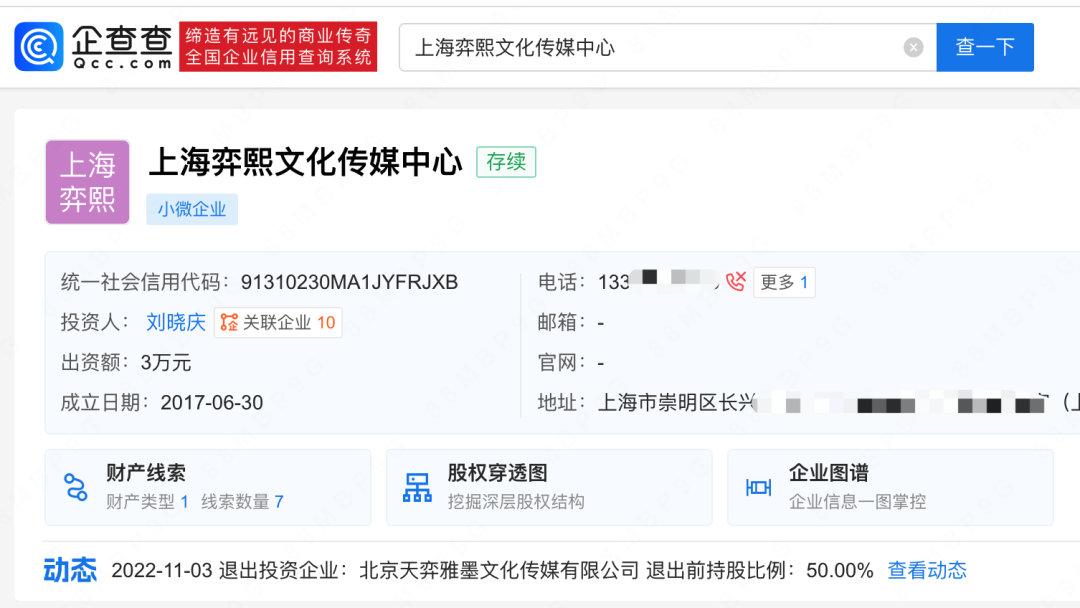The image size is (1080, 608).
Task: Click the 企业图谱 enterprise map icon
Action: (x=757, y=487)
